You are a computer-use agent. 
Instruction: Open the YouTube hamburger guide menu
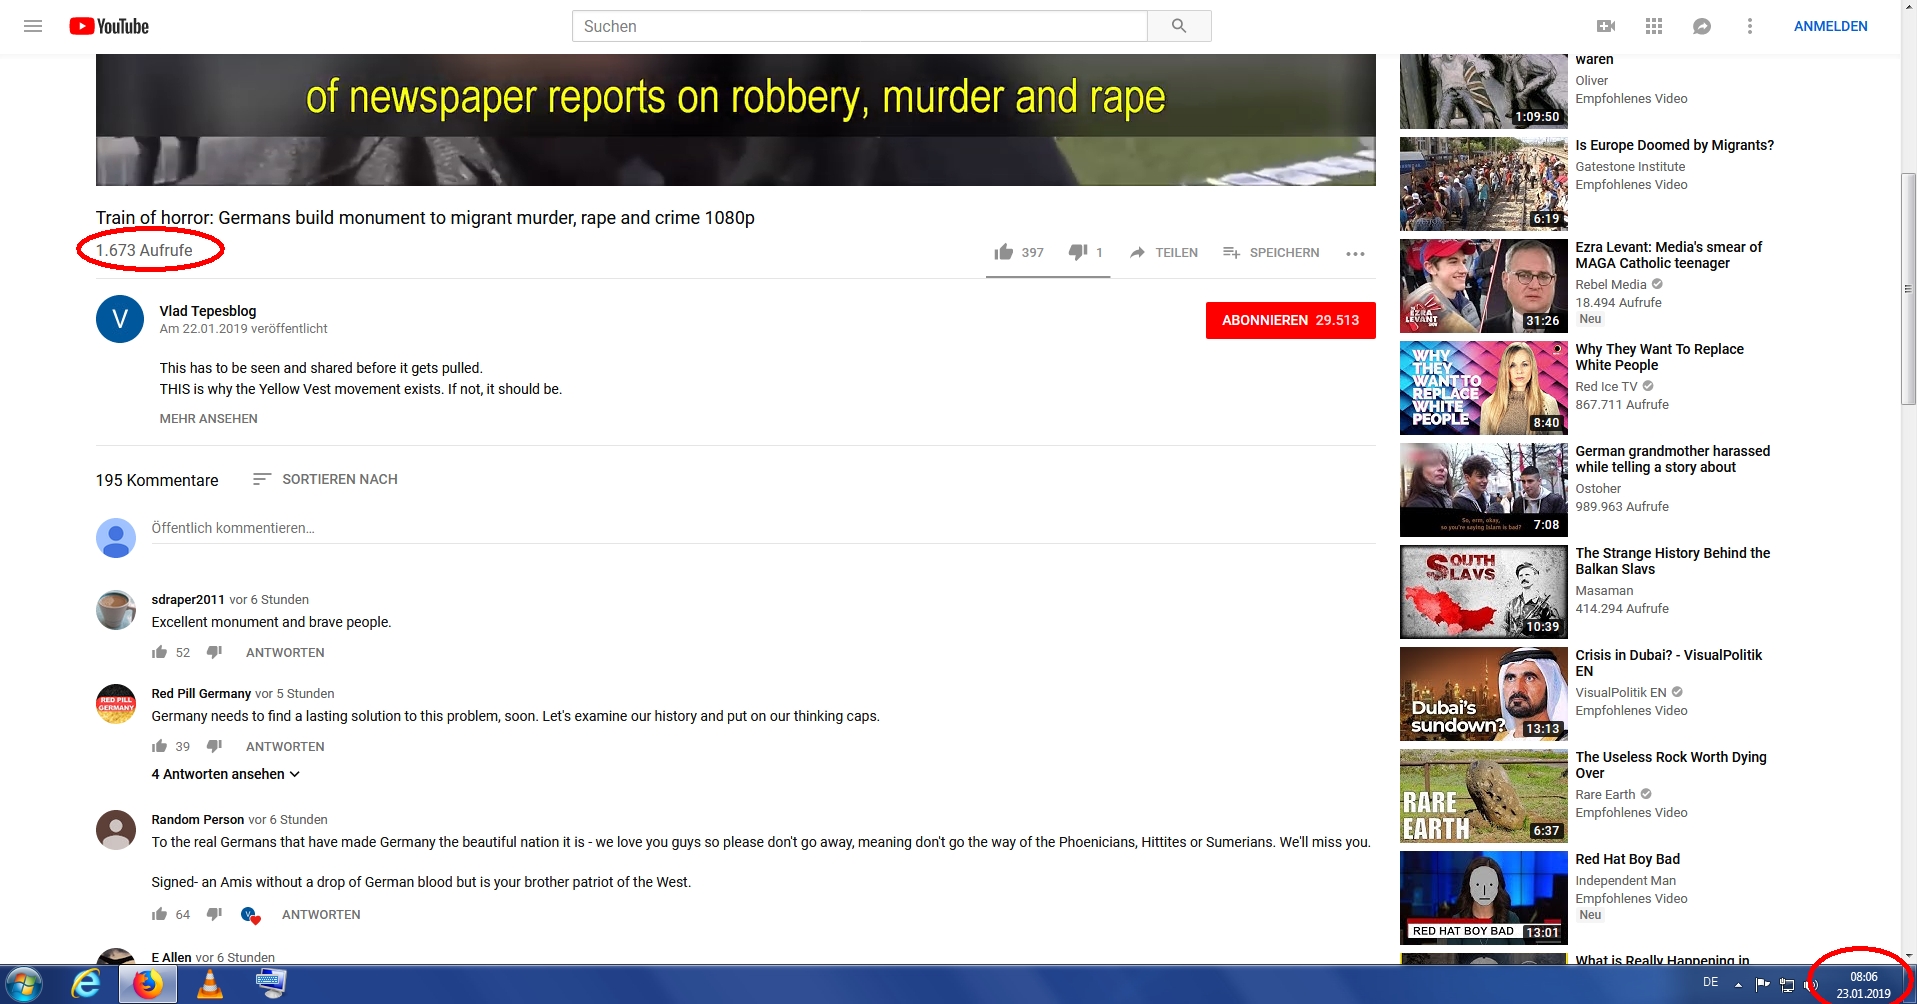click(33, 26)
